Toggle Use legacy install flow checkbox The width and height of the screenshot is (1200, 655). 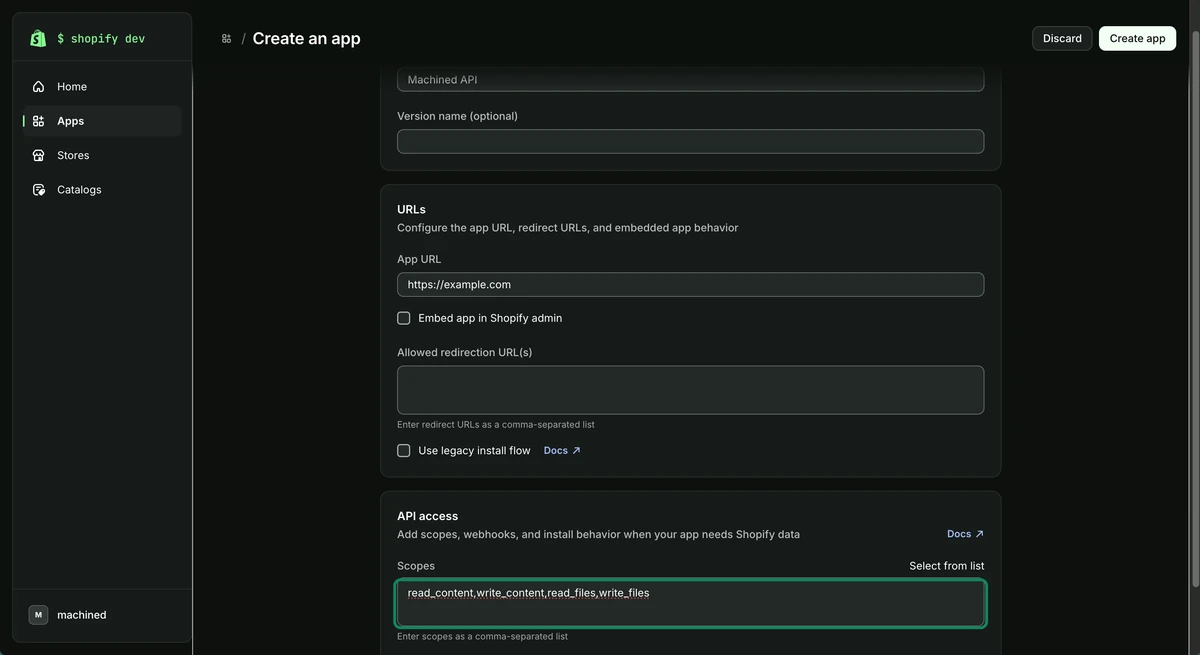404,451
